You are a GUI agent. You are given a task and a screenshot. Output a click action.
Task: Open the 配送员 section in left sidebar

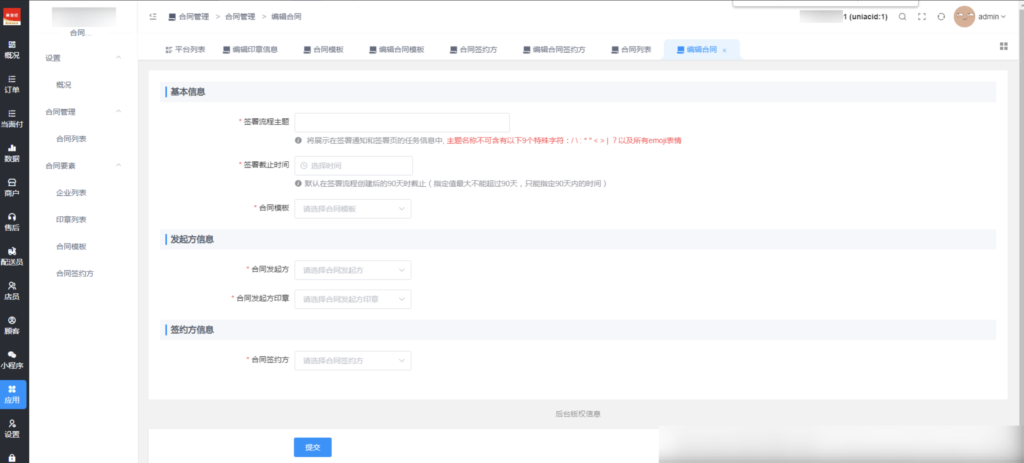(12, 256)
